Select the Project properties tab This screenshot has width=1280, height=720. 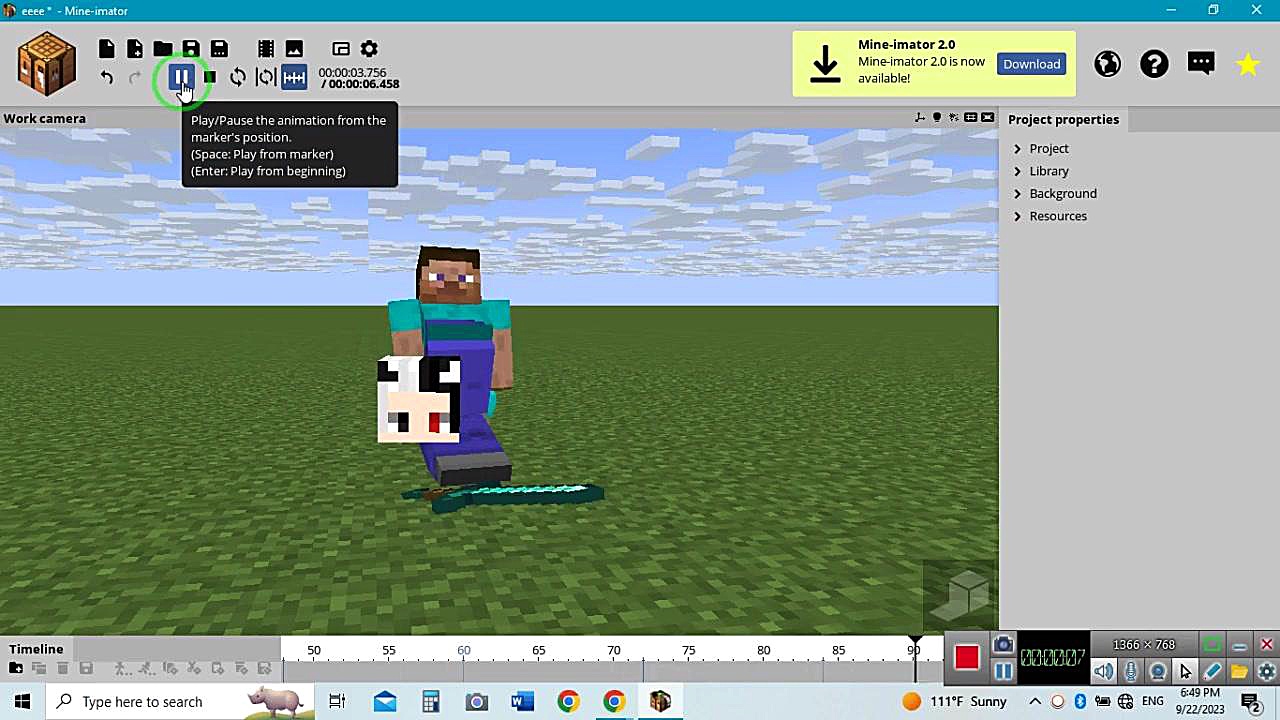(1063, 119)
